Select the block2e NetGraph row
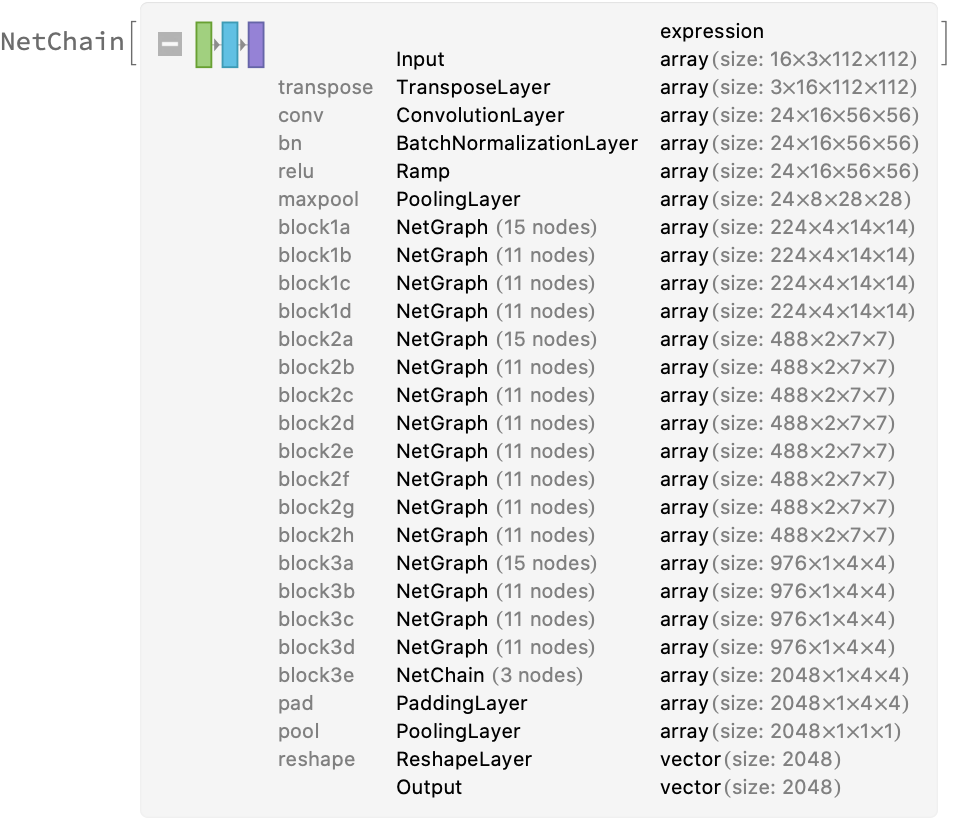The image size is (954, 822). point(496,451)
